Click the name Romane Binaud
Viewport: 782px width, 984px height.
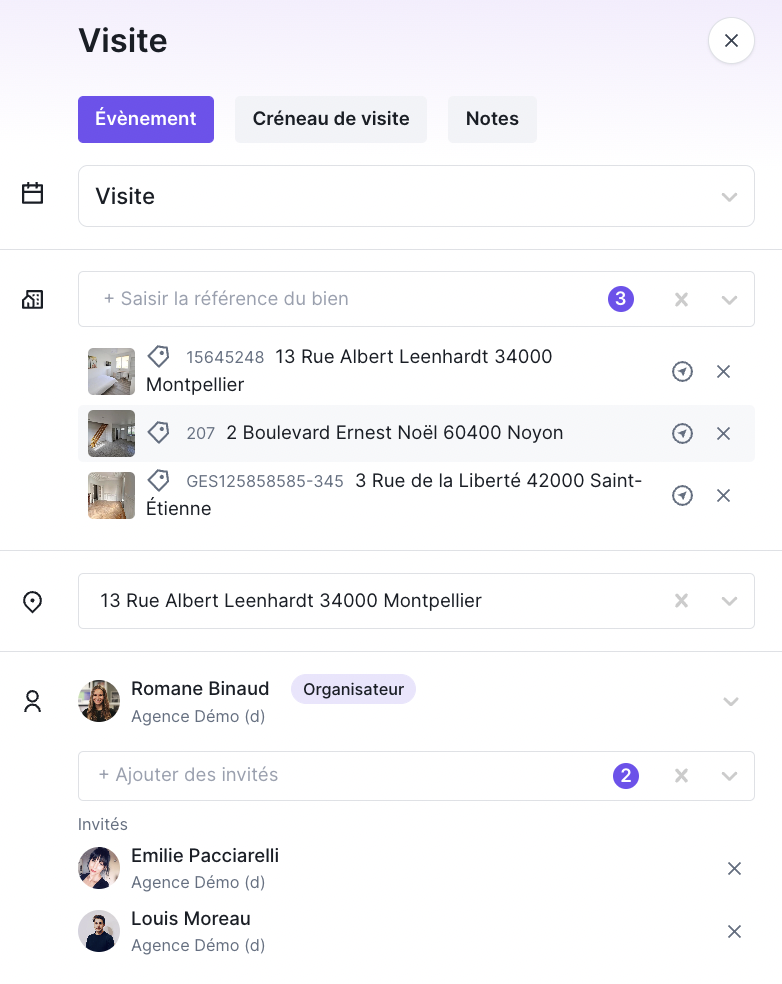(200, 688)
